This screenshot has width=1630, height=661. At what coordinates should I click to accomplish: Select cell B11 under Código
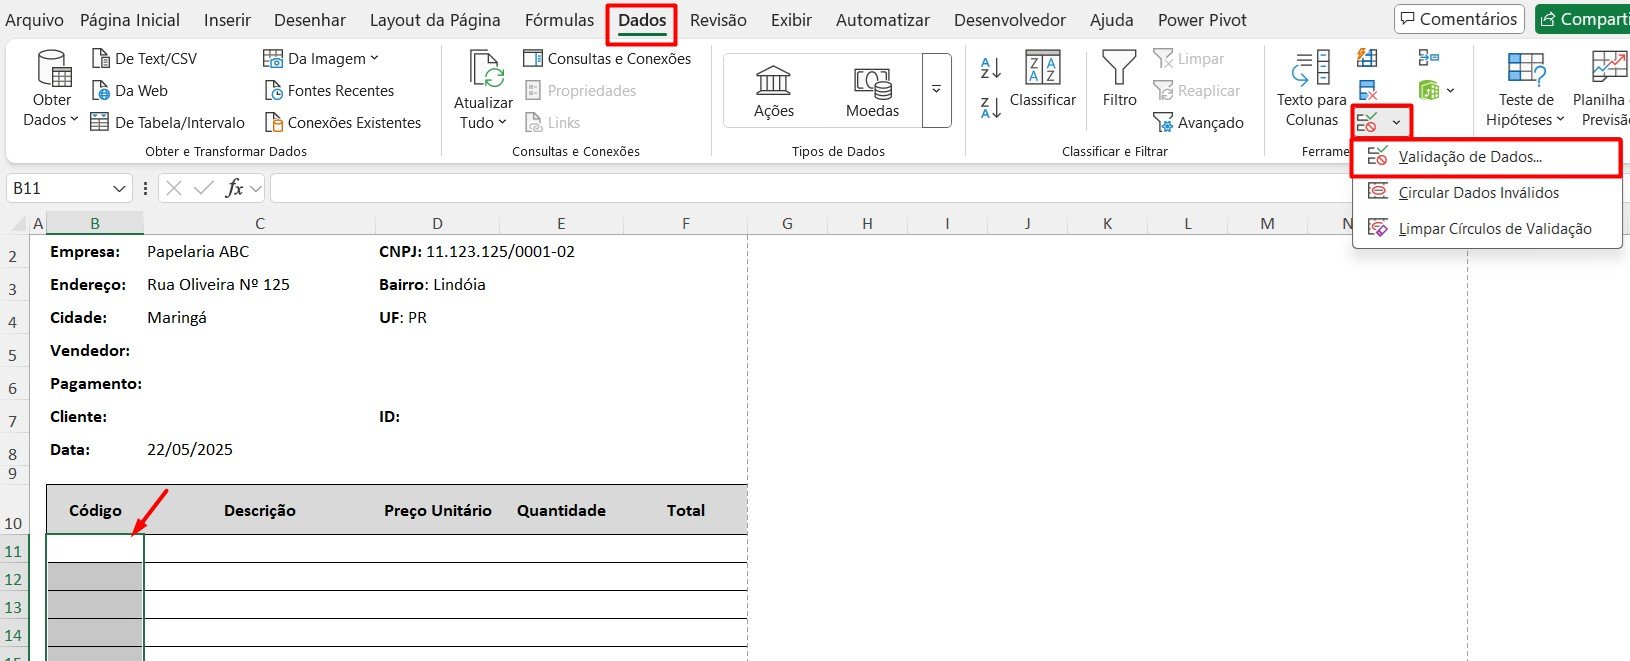pos(95,548)
